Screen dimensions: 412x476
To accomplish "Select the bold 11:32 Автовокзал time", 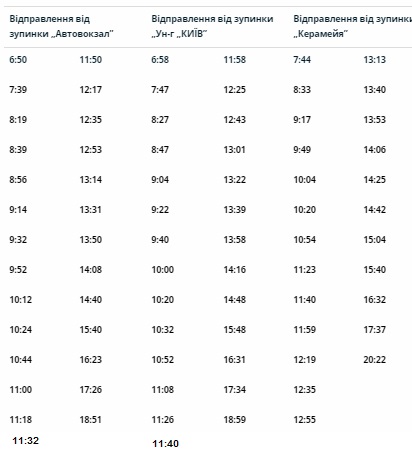I will (26, 441).
